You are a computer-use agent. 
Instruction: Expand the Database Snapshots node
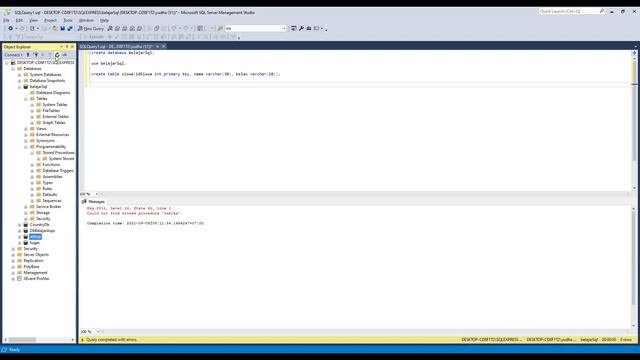click(x=20, y=81)
